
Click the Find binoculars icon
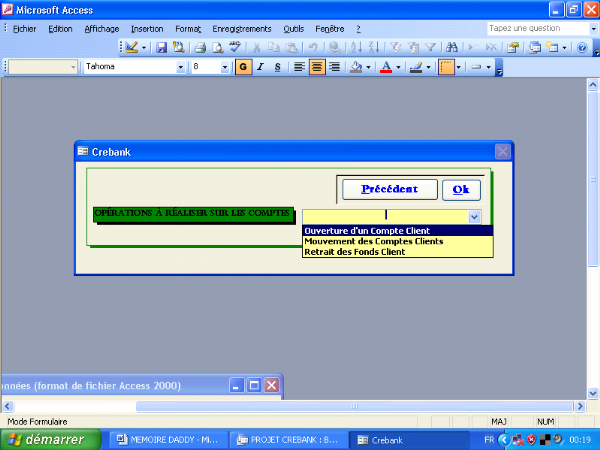452,47
